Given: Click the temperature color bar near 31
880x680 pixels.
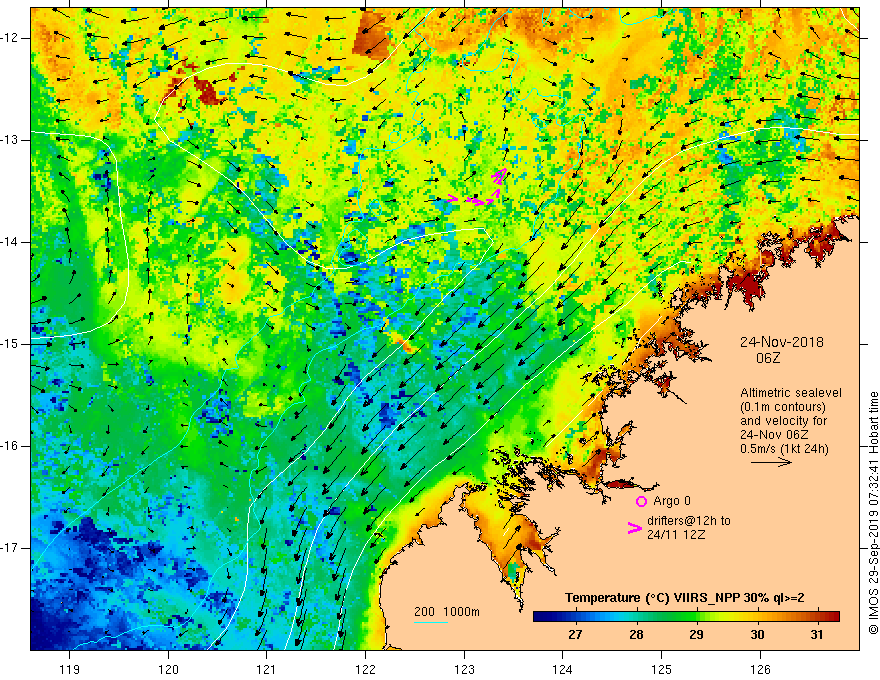Looking at the screenshot, I should (x=817, y=617).
